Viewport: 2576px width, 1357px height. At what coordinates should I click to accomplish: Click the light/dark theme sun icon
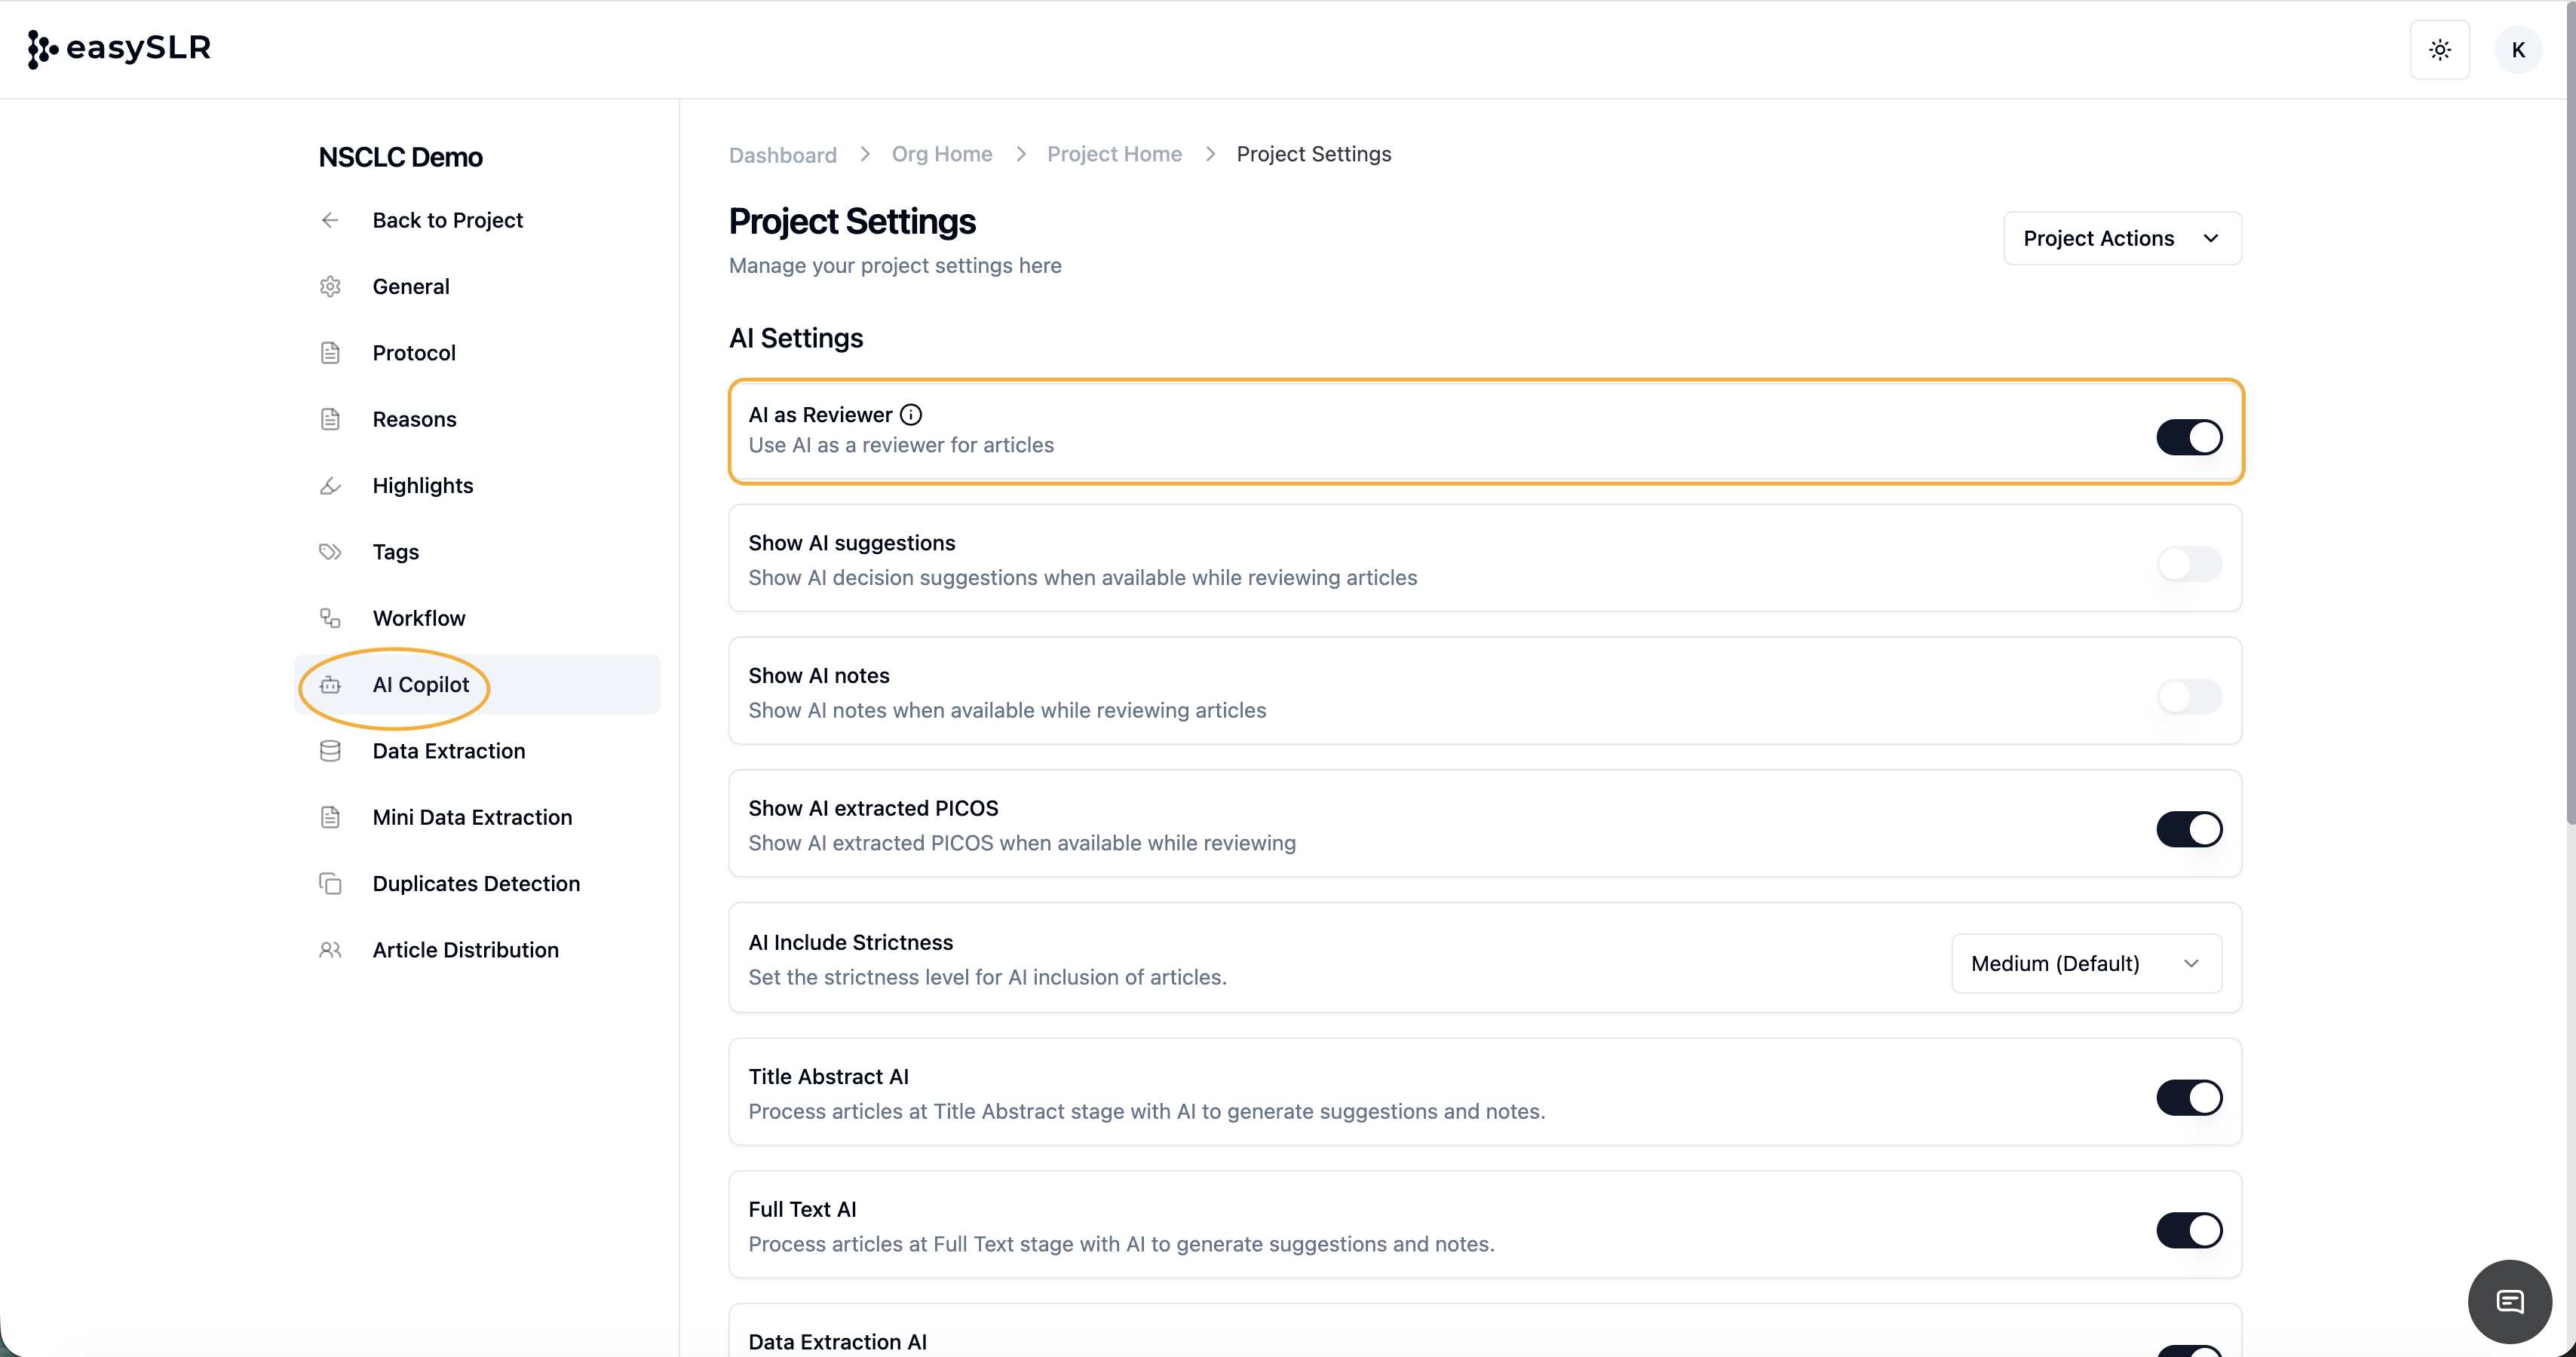[x=2439, y=49]
